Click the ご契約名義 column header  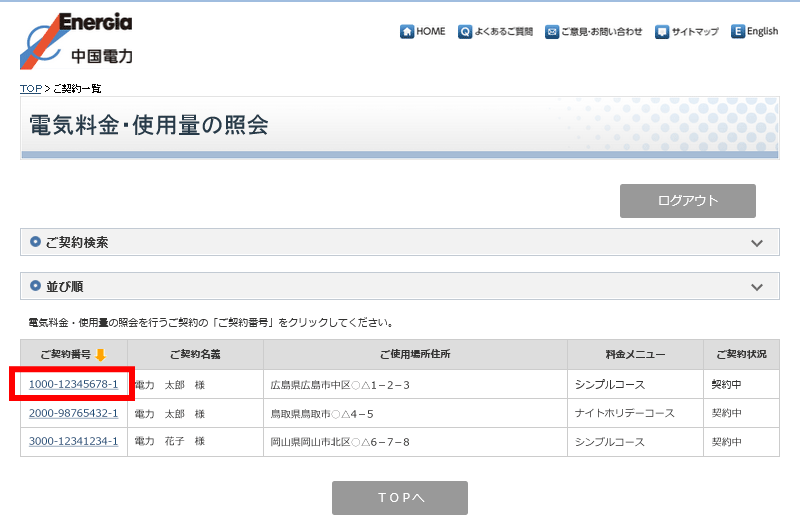click(195, 355)
